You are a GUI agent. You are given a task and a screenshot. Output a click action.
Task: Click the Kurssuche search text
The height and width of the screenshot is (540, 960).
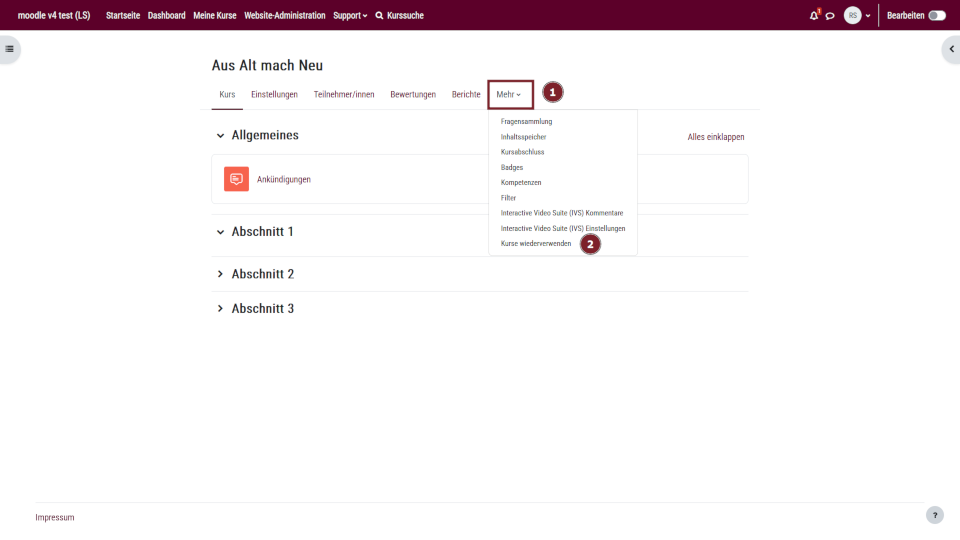405,15
